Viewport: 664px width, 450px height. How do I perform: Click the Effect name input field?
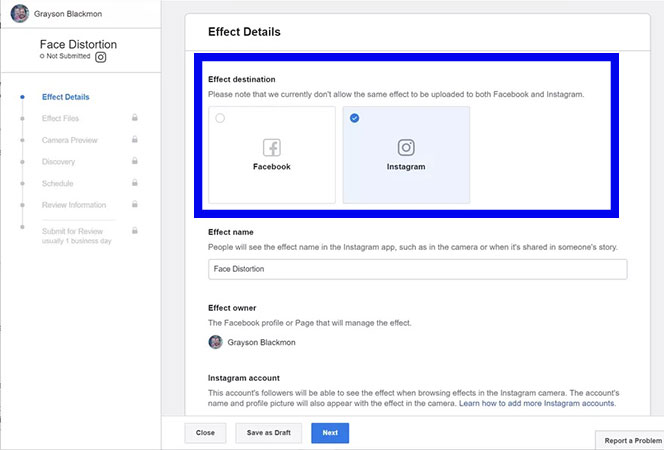418,269
